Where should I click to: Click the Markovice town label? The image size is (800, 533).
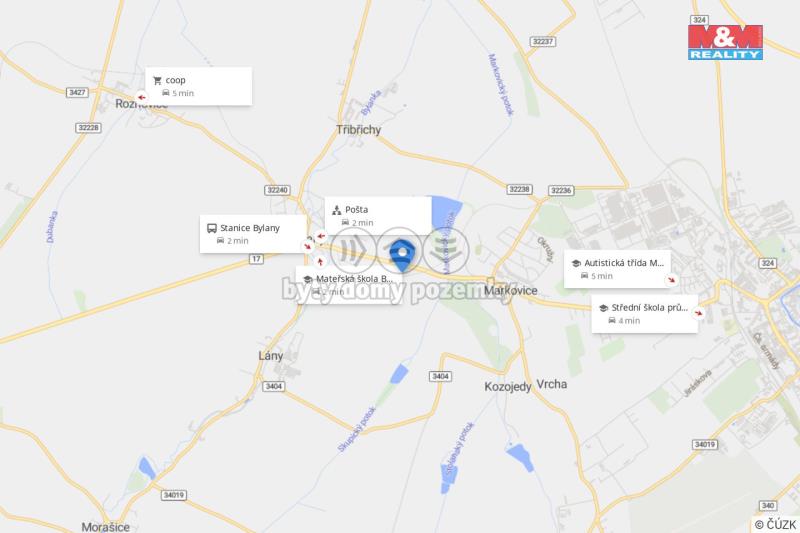tap(510, 291)
